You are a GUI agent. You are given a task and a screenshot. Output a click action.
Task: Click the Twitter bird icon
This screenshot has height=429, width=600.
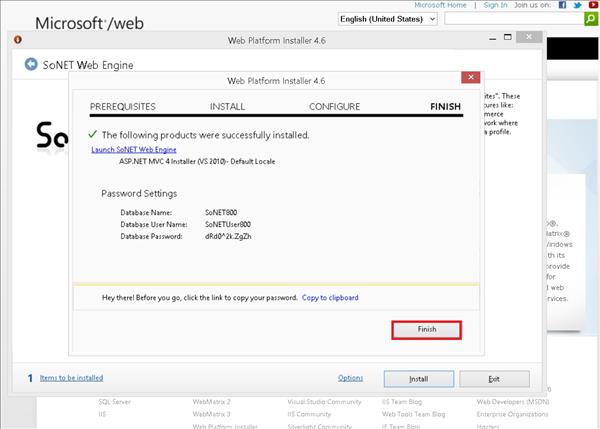coord(577,5)
